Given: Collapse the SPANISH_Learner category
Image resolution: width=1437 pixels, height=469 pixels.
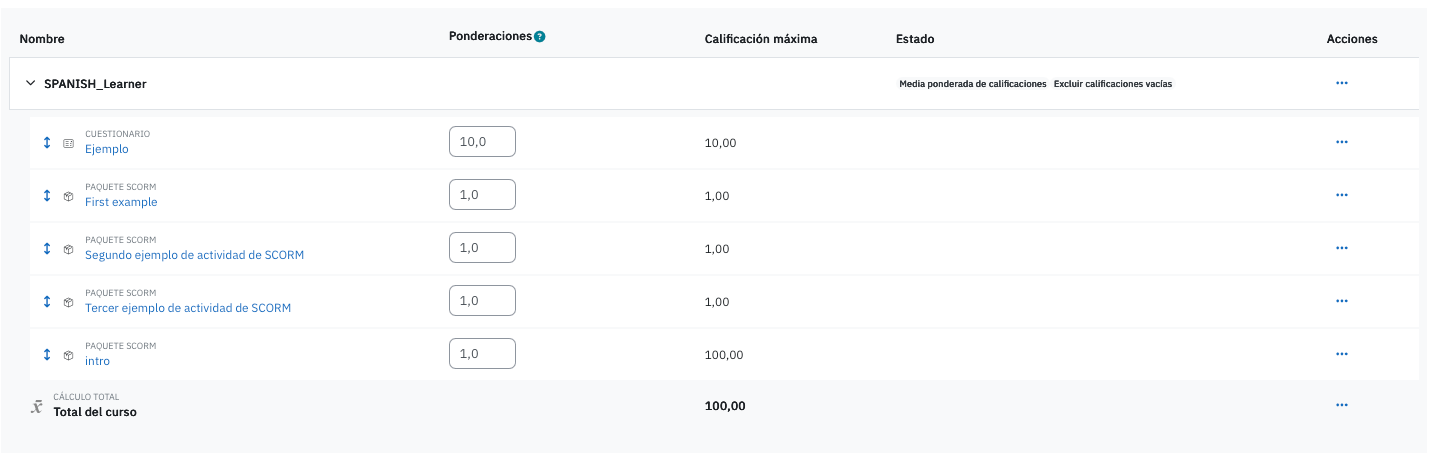Looking at the screenshot, I should [30, 84].
